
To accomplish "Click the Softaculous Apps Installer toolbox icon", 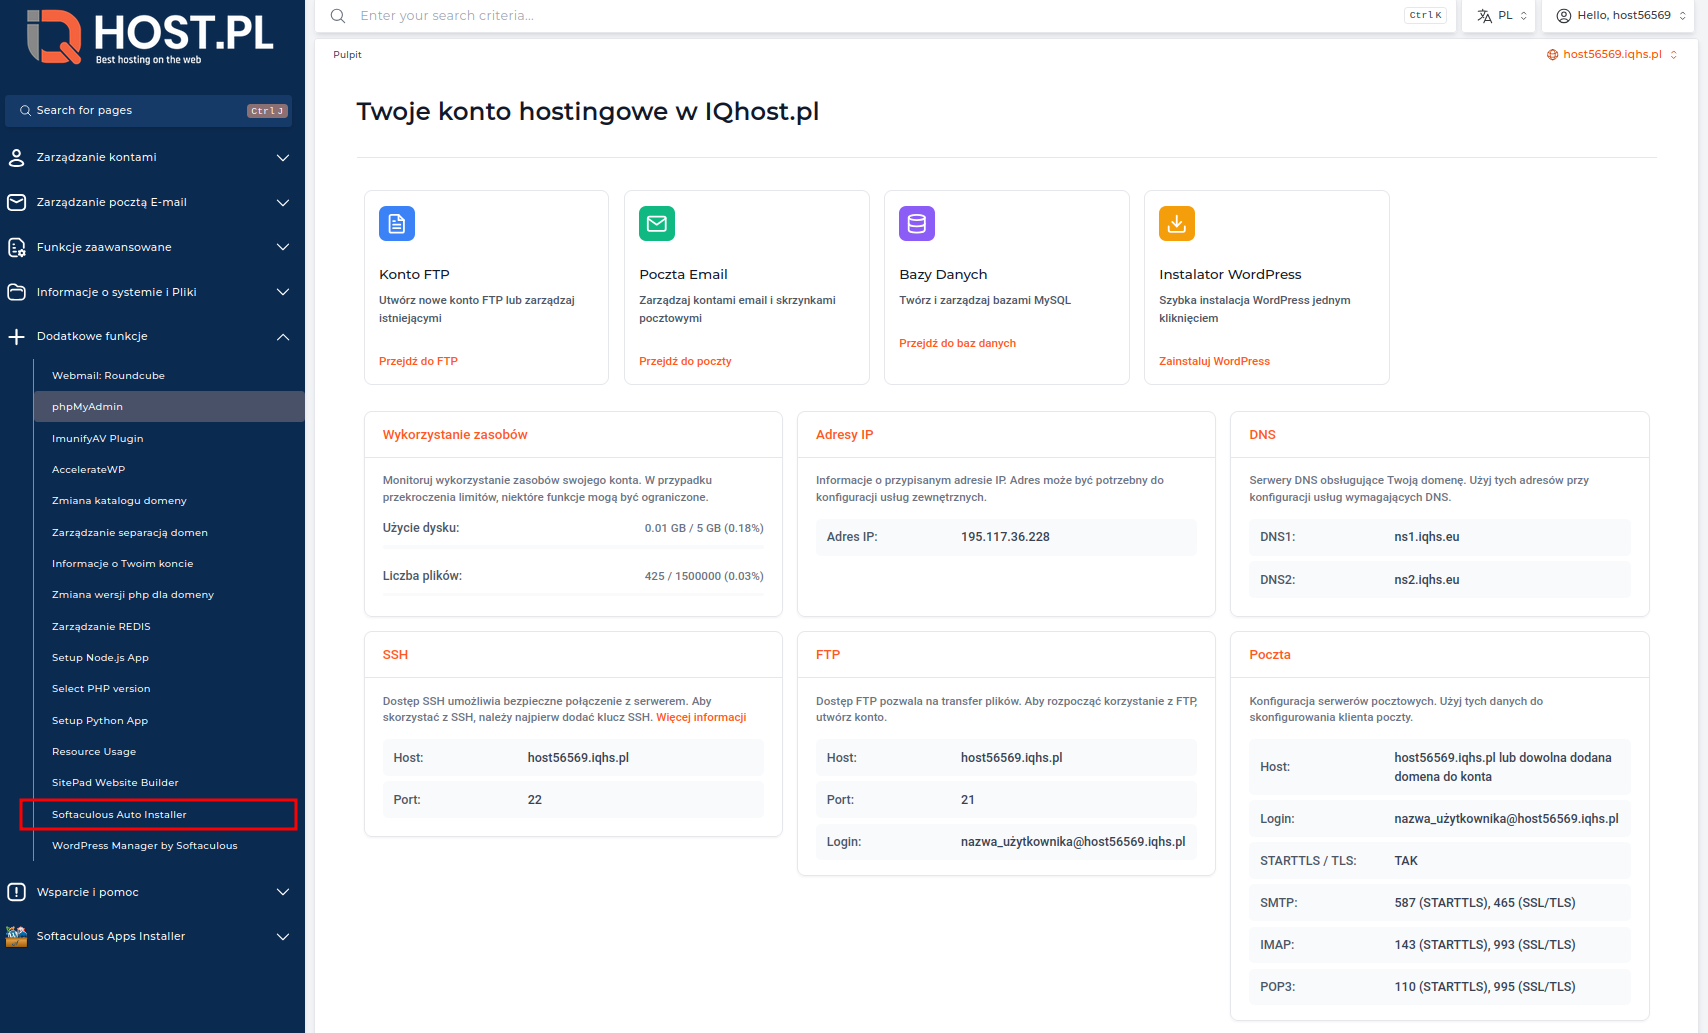I will coord(17,936).
